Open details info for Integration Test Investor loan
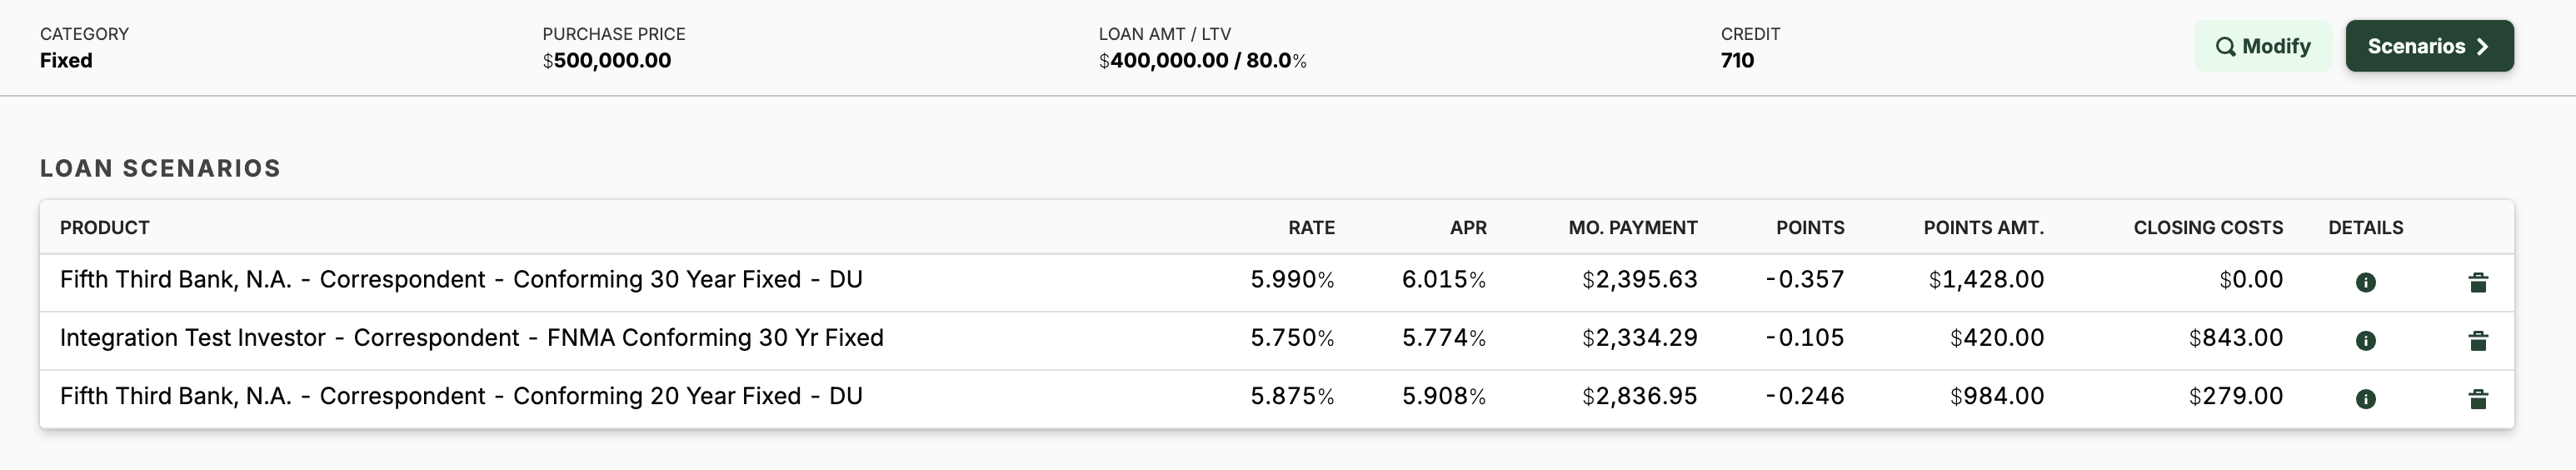 point(2365,341)
